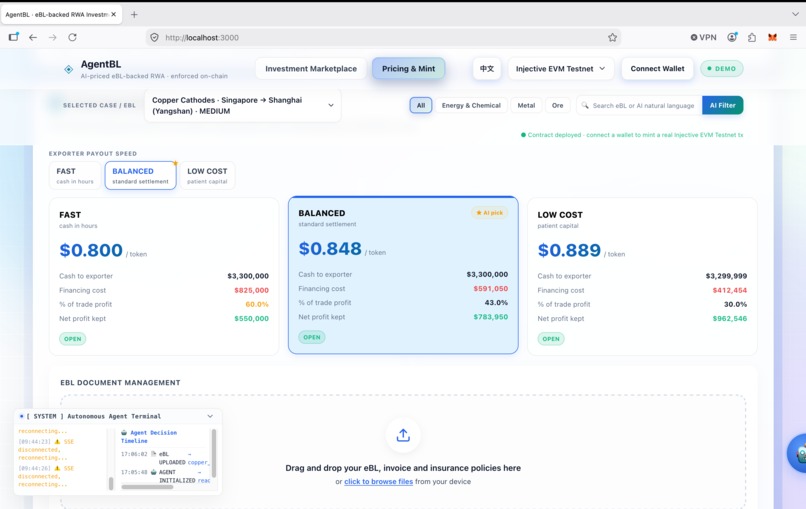
Task: Click the $825,000 financing cost value
Action: click(251, 290)
